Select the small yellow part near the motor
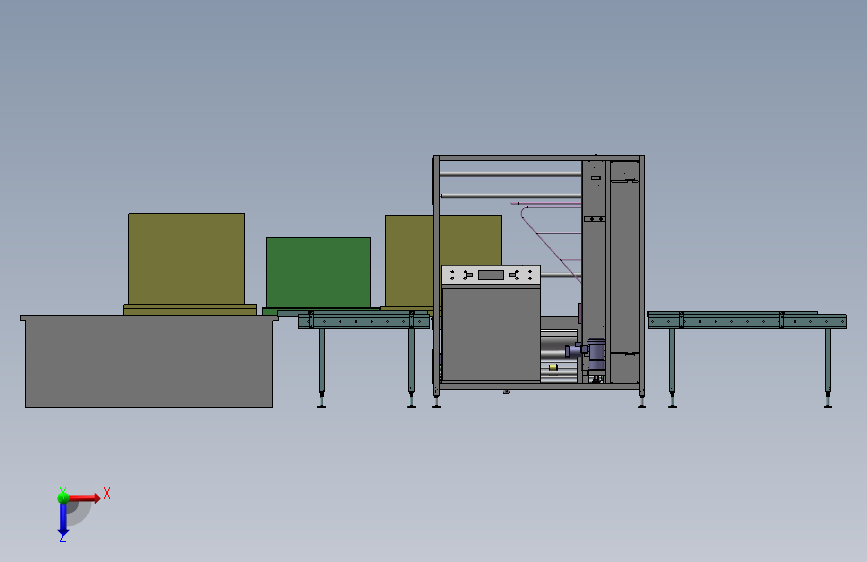867x562 pixels. (553, 367)
